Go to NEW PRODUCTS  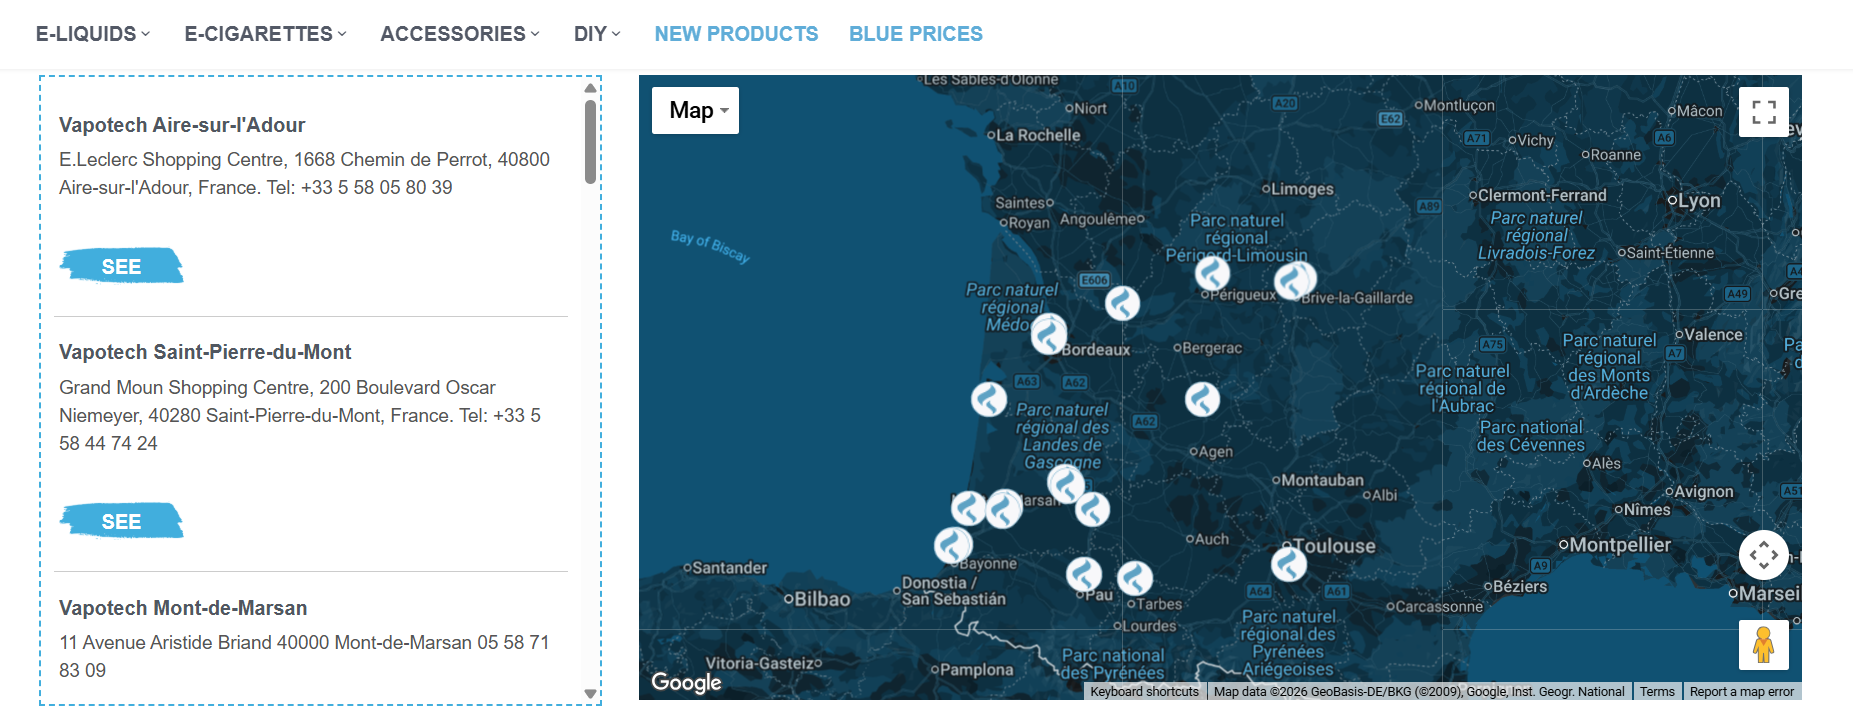click(x=736, y=34)
